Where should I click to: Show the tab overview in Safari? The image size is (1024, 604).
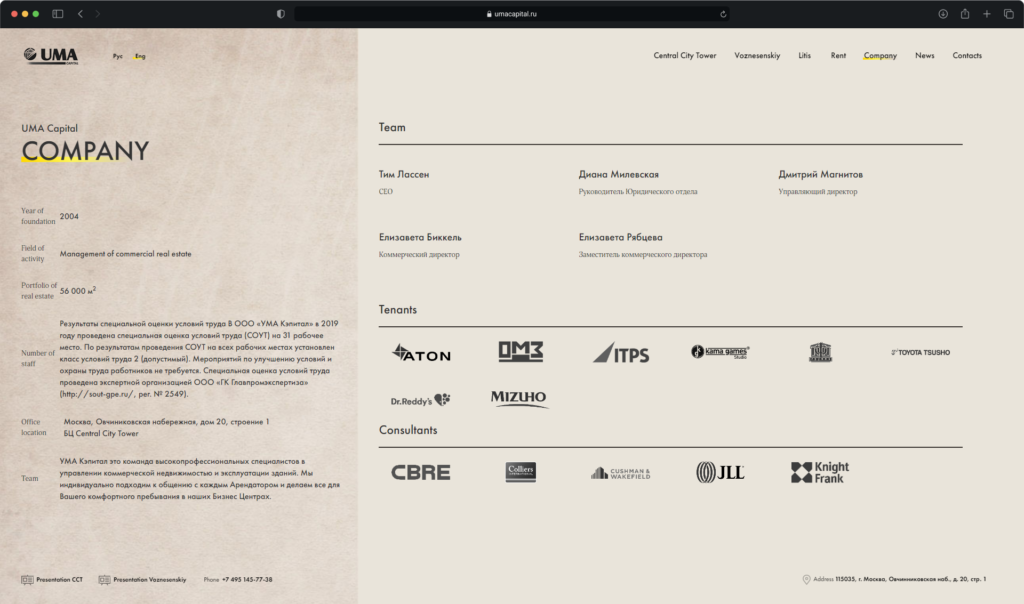click(x=1008, y=14)
